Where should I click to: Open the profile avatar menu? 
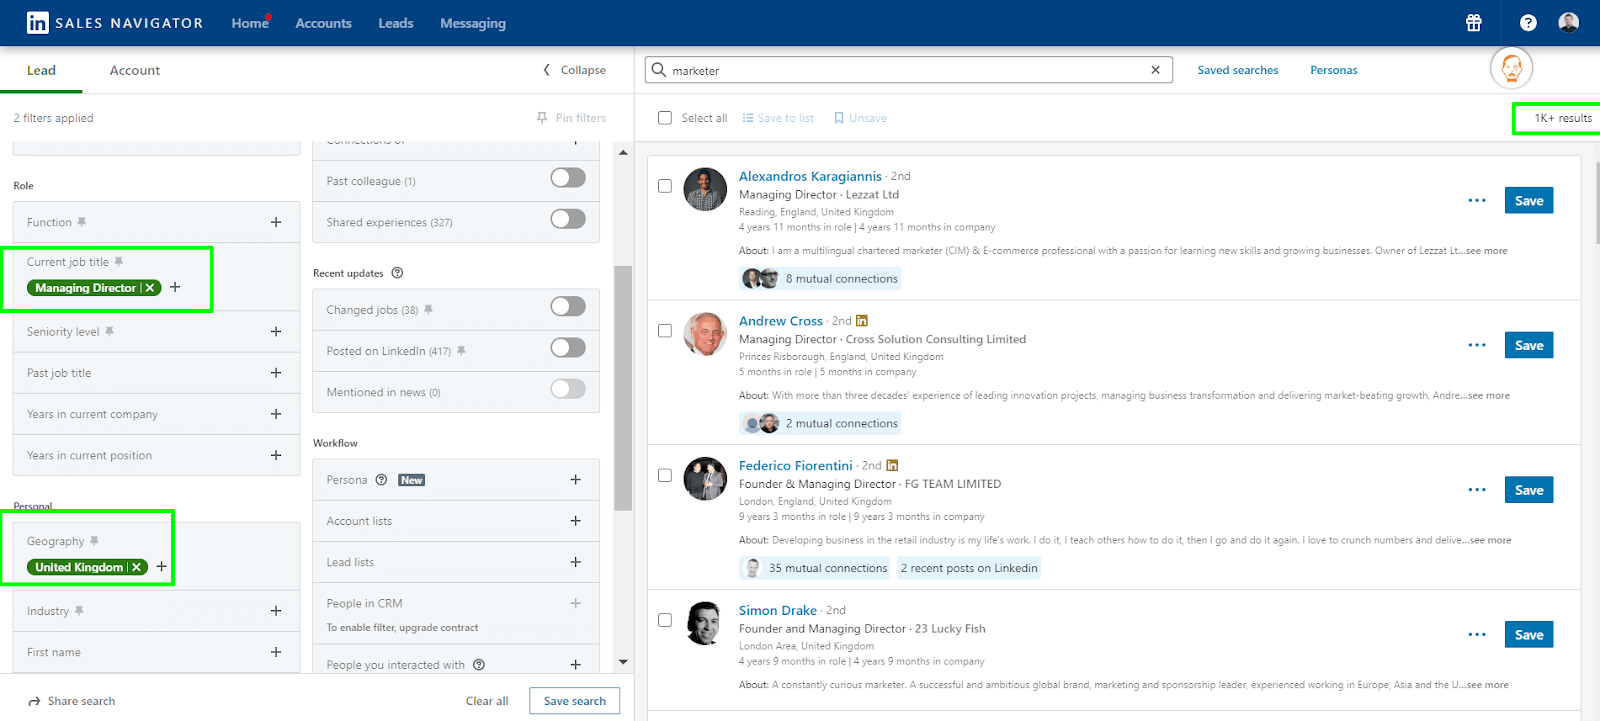[1569, 22]
